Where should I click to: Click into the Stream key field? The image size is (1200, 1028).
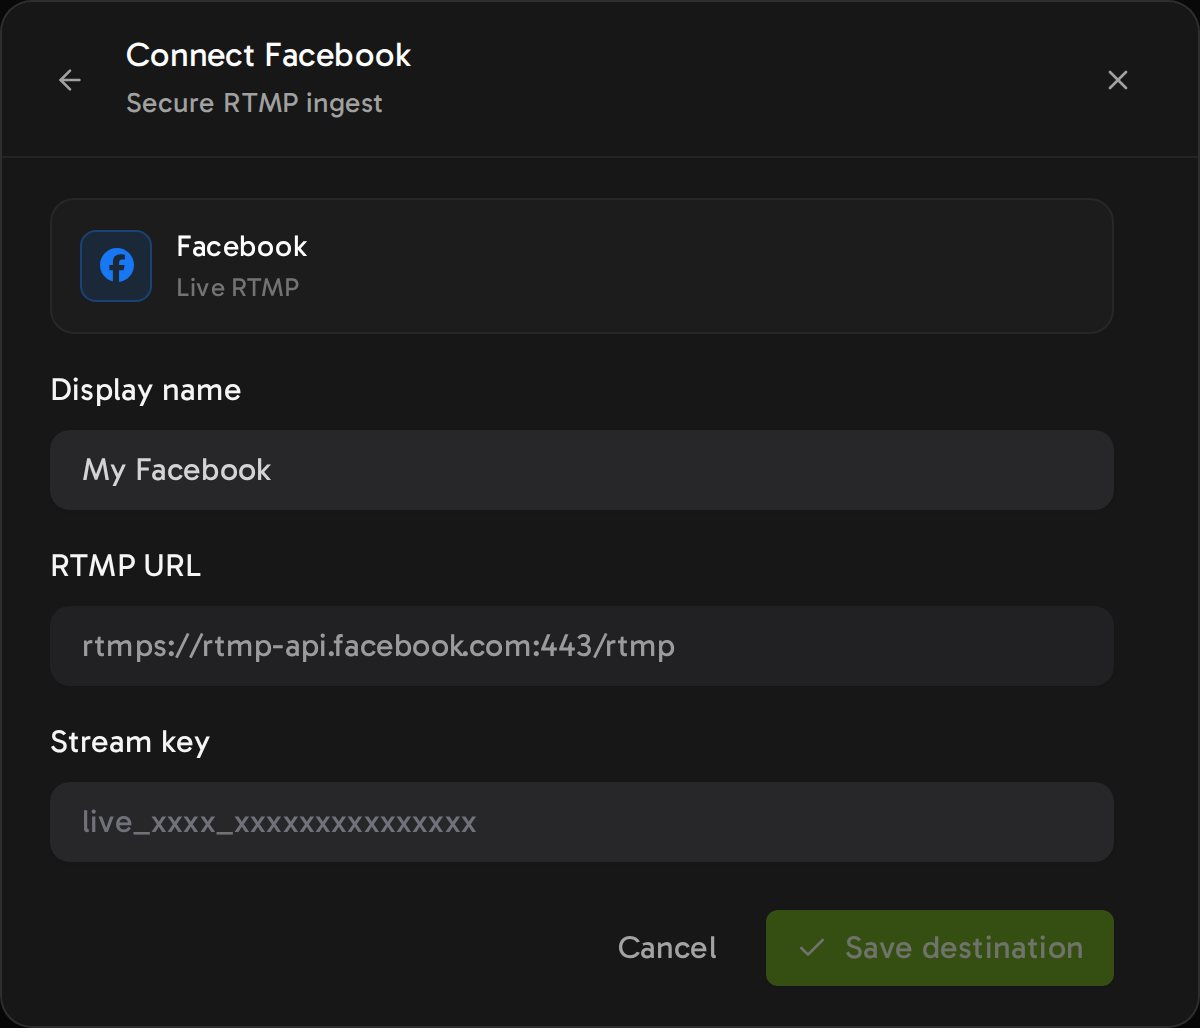582,822
